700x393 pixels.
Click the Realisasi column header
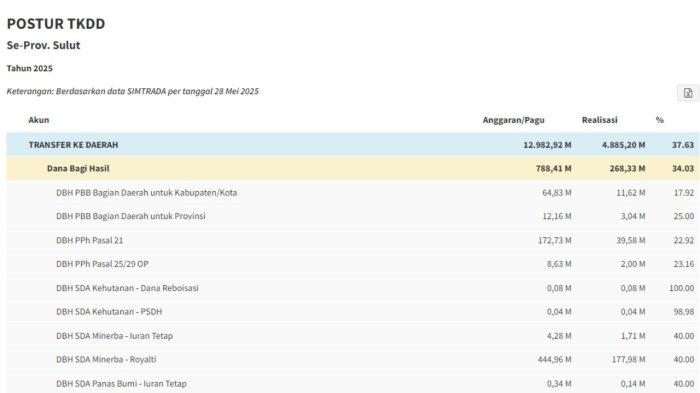(x=600, y=120)
